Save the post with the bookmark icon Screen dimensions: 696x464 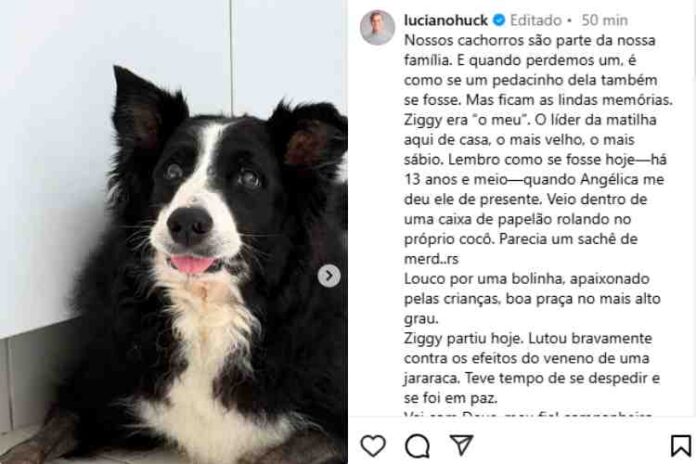(680, 445)
